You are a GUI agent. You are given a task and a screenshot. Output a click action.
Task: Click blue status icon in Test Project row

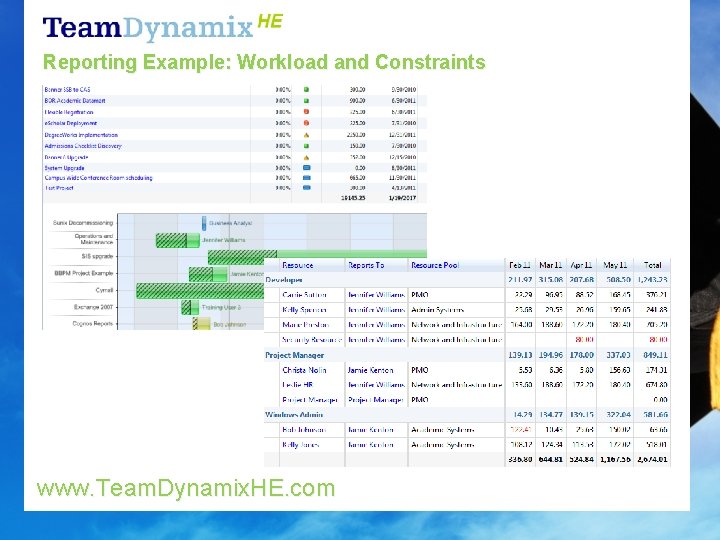[307, 188]
